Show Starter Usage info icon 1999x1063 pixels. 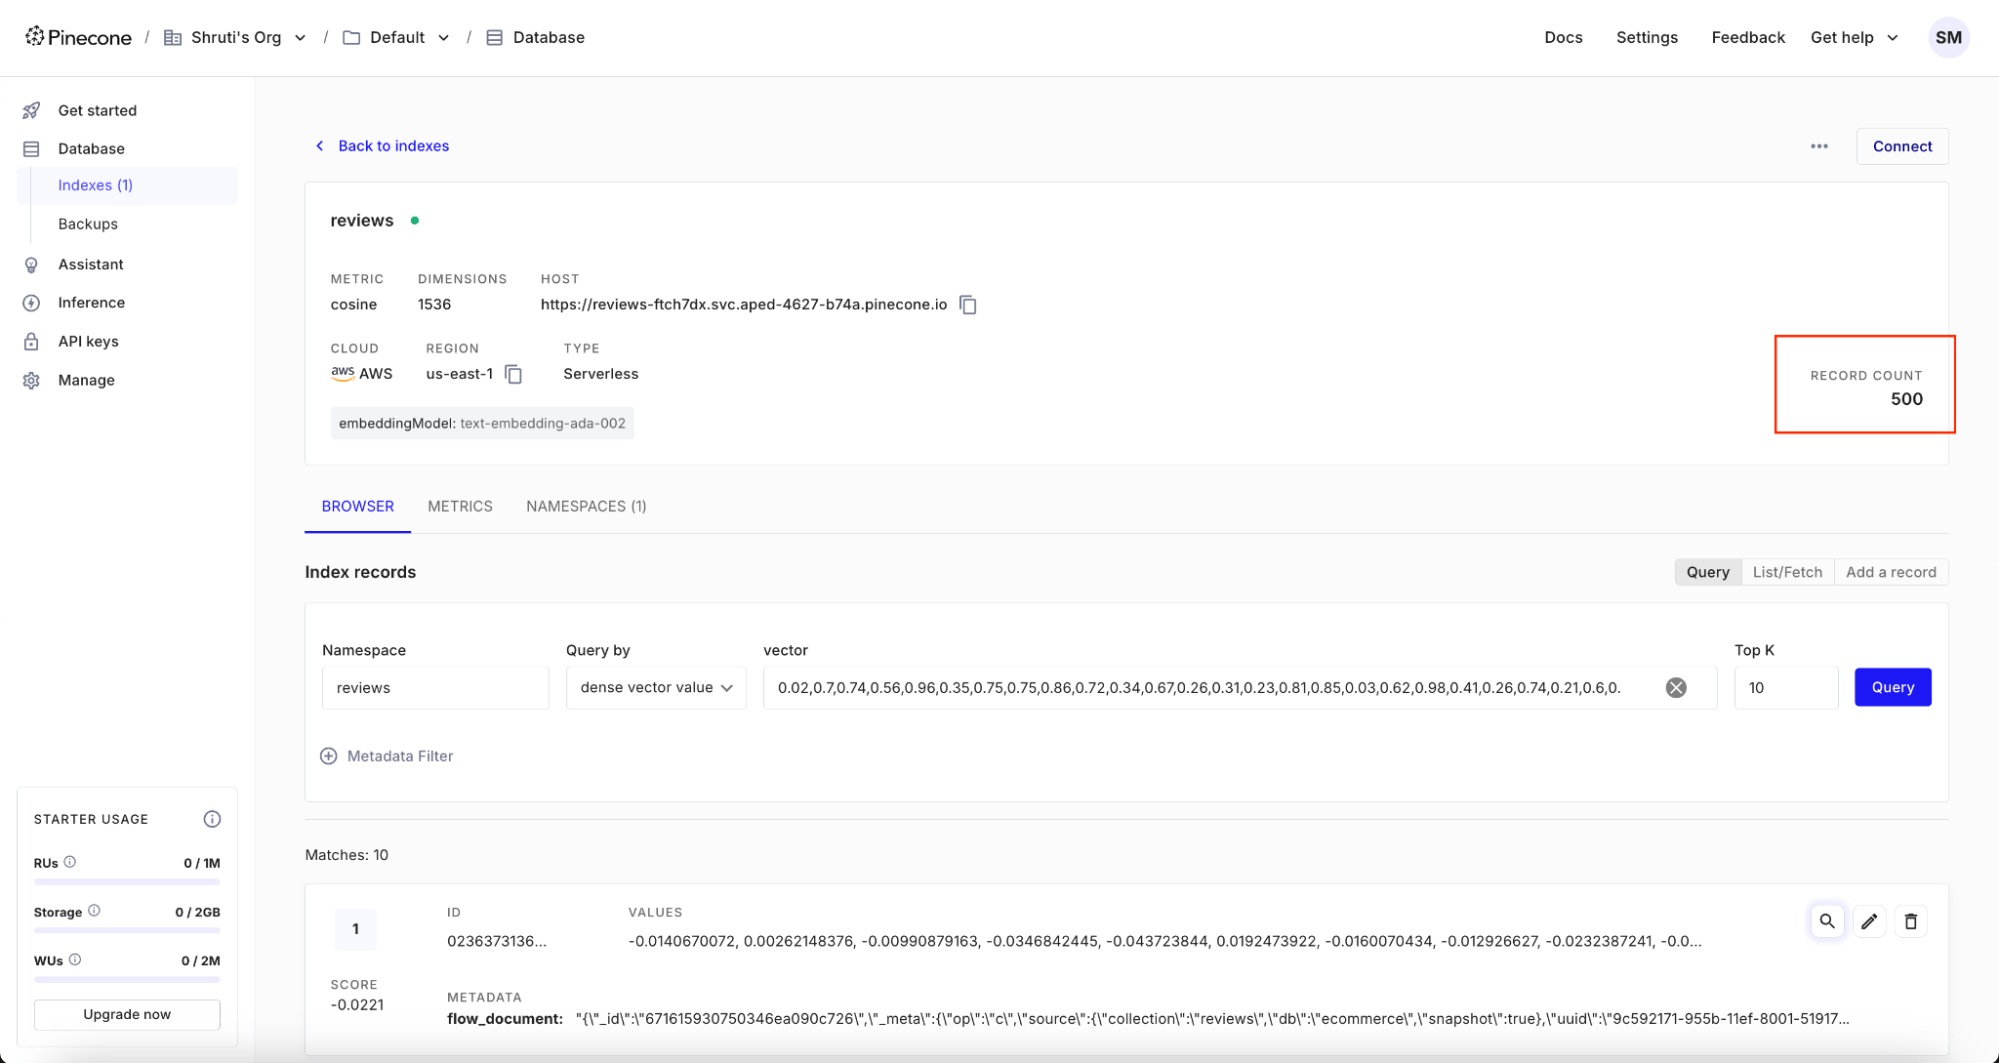pyautogui.click(x=212, y=819)
